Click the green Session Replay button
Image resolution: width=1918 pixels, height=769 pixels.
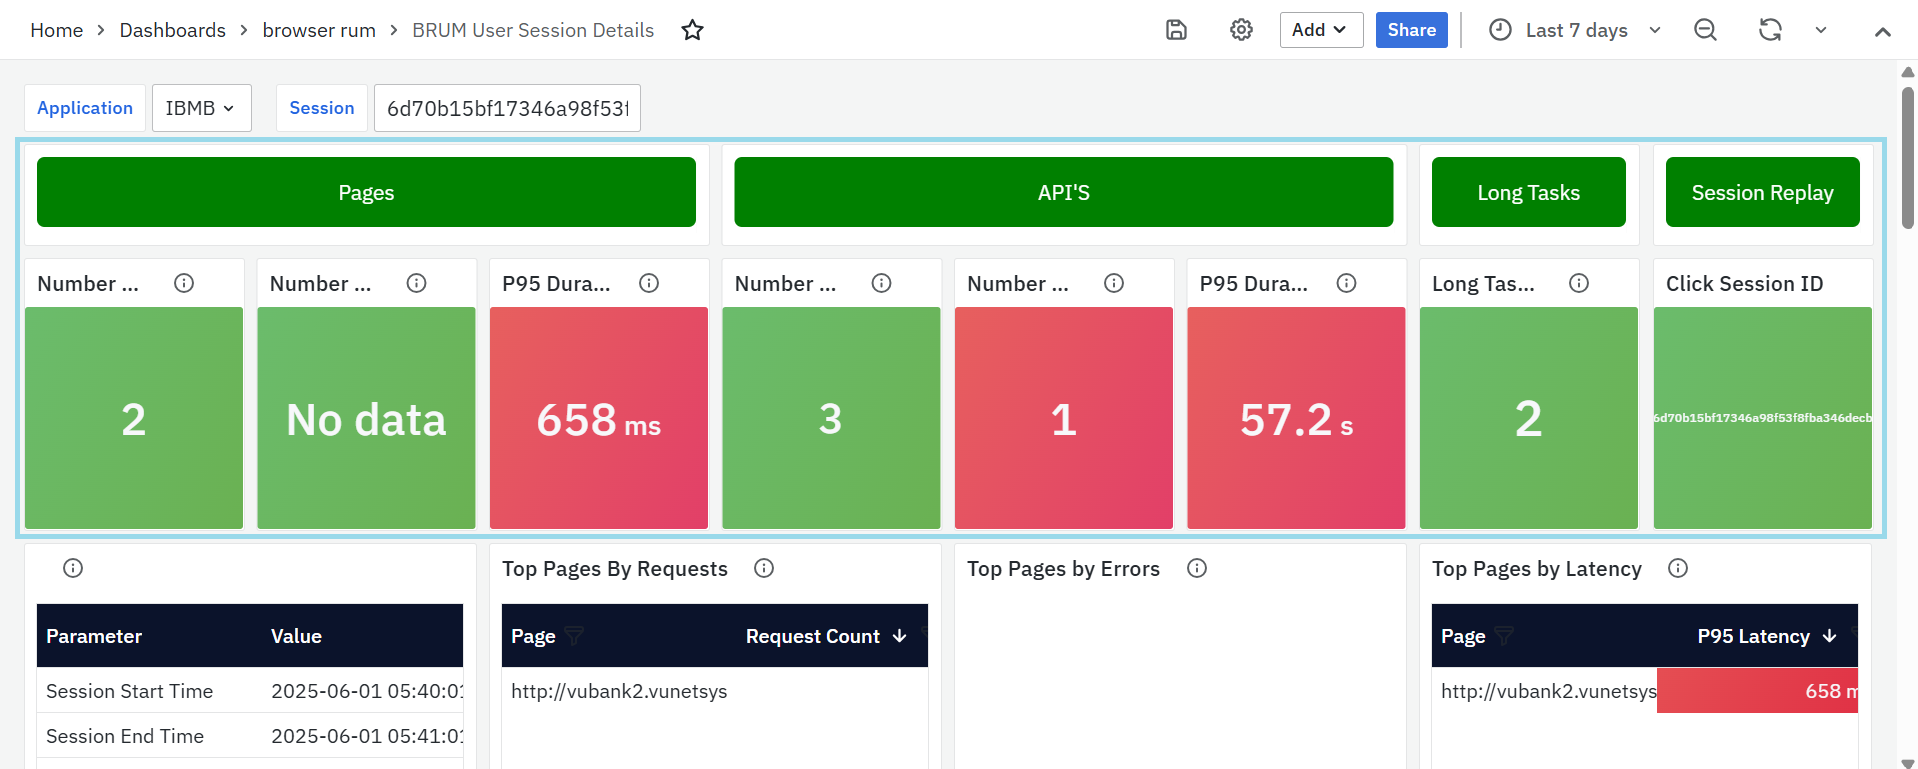coord(1762,192)
